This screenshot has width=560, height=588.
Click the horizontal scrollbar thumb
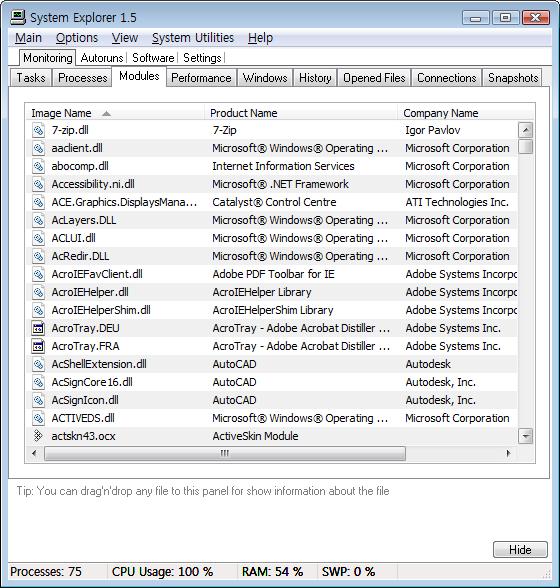click(225, 453)
